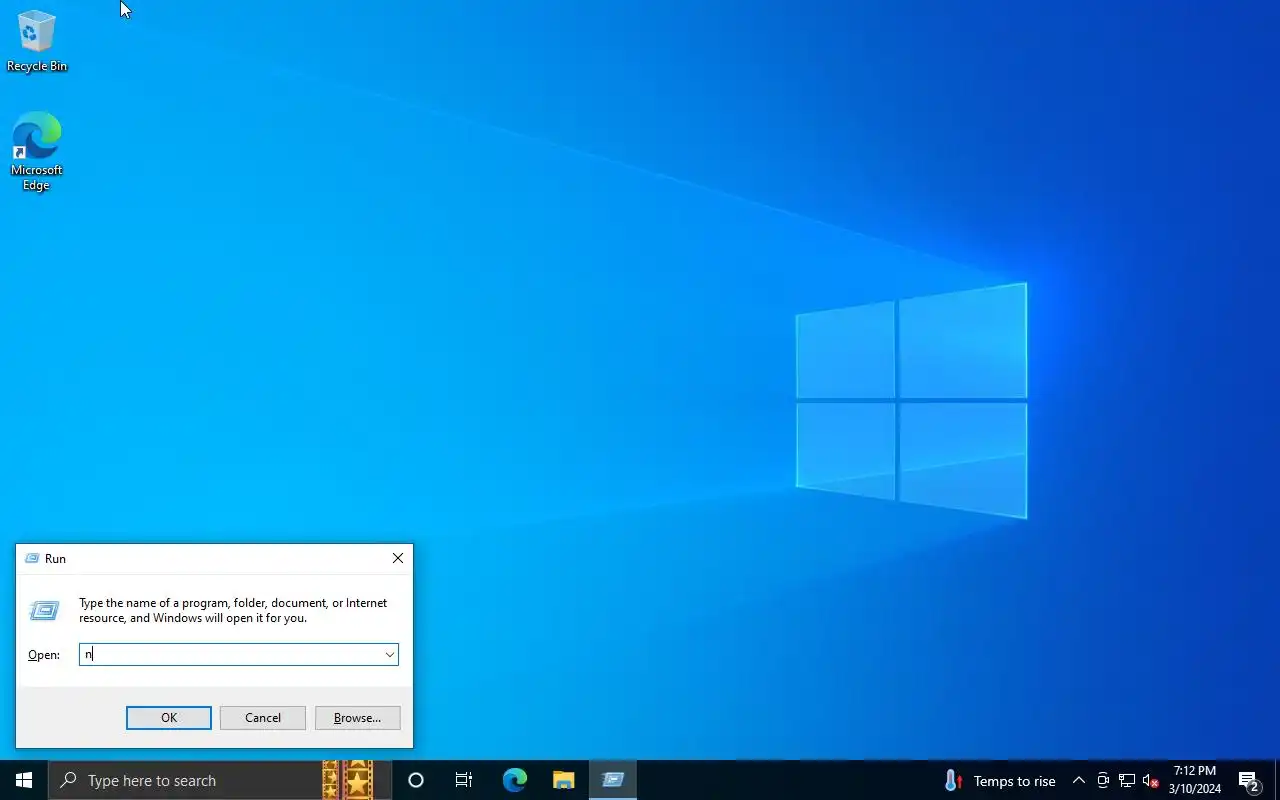Open Task View from taskbar

point(464,780)
